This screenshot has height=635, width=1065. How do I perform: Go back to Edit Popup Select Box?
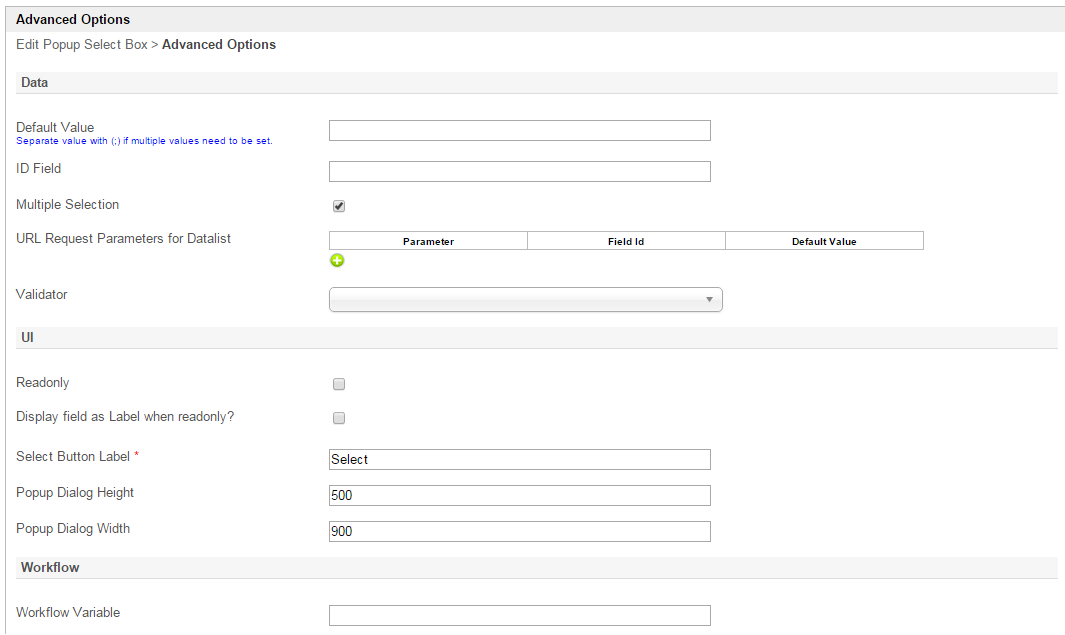click(81, 45)
